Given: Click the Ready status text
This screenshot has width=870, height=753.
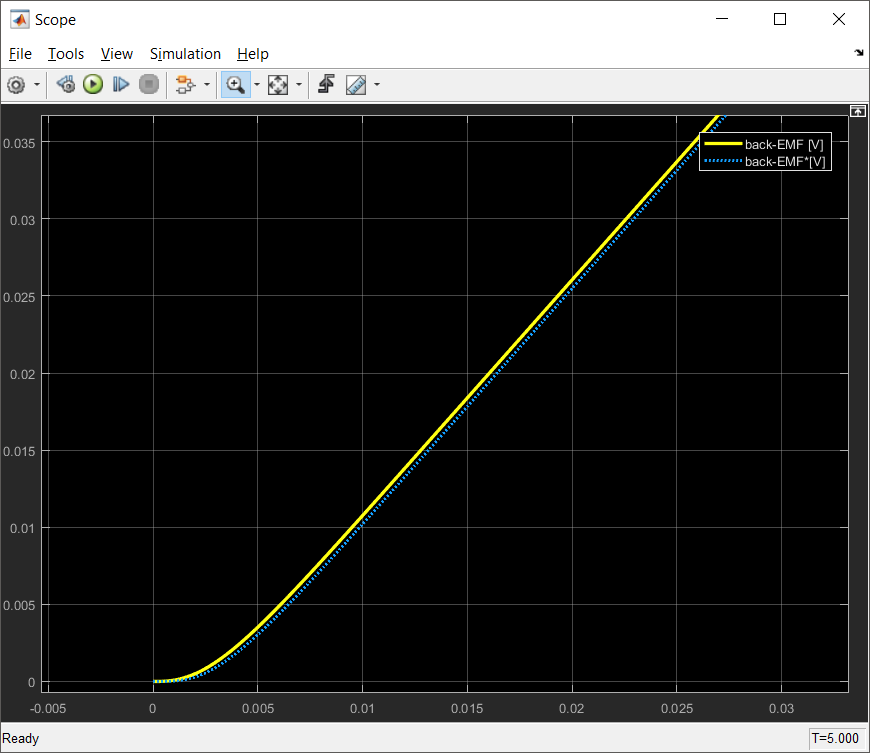Looking at the screenshot, I should [21, 739].
